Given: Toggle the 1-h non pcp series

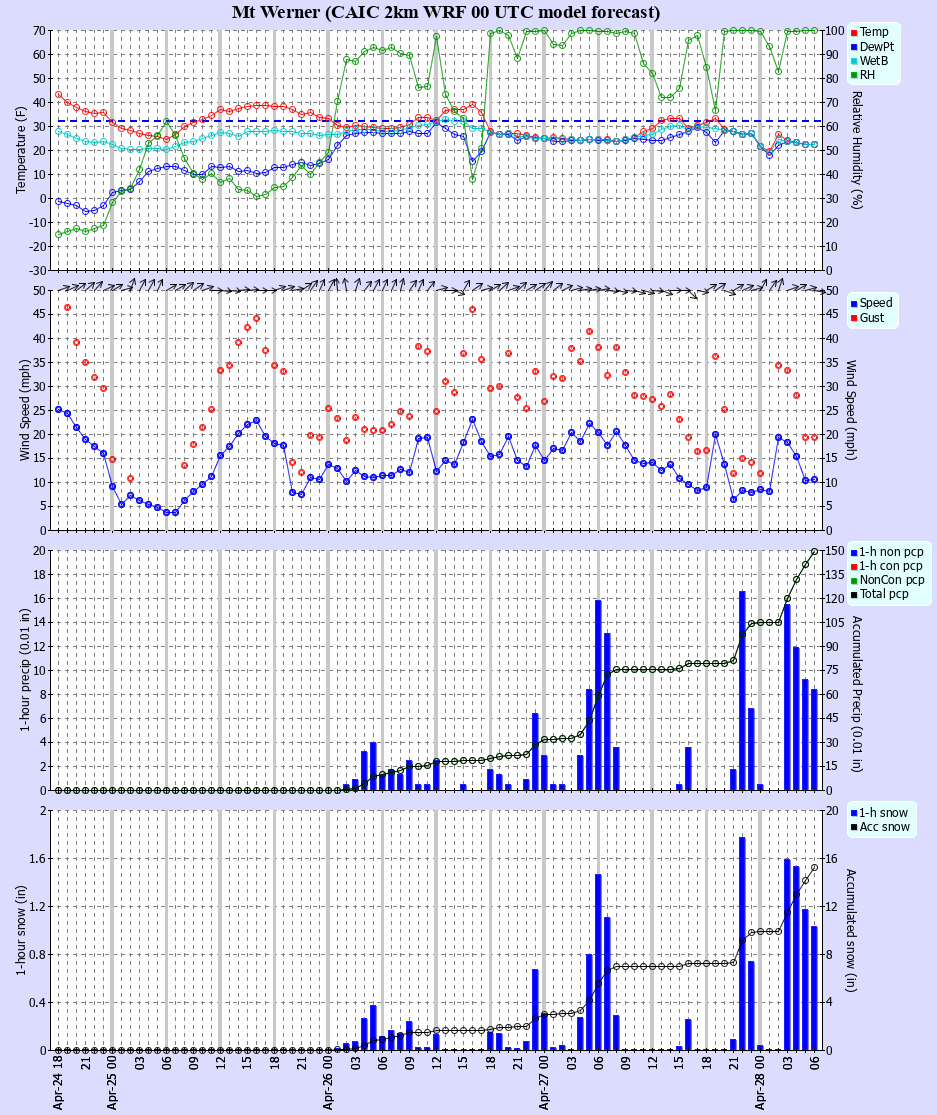Looking at the screenshot, I should point(852,550).
